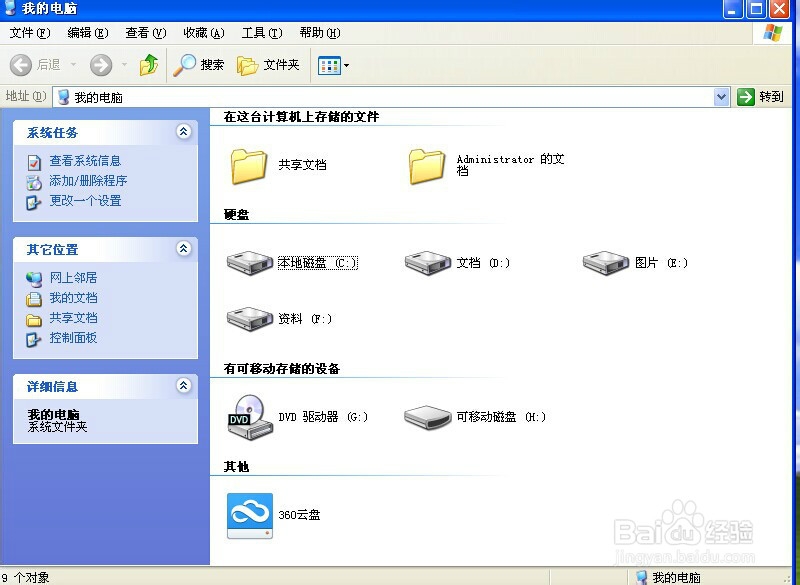Open the Back button history dropdown
Viewport: 800px width, 585px height.
[73, 65]
